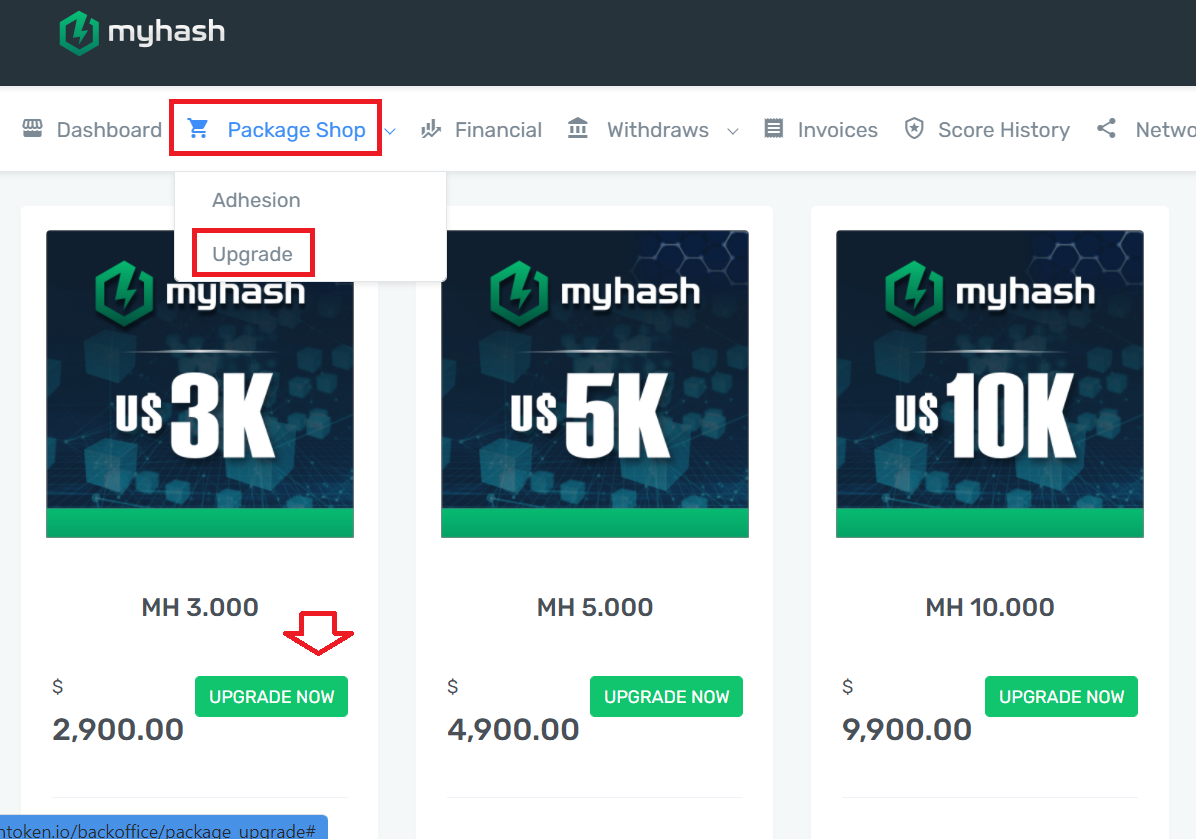View the Score History page
1196x839 pixels.
point(1004,130)
